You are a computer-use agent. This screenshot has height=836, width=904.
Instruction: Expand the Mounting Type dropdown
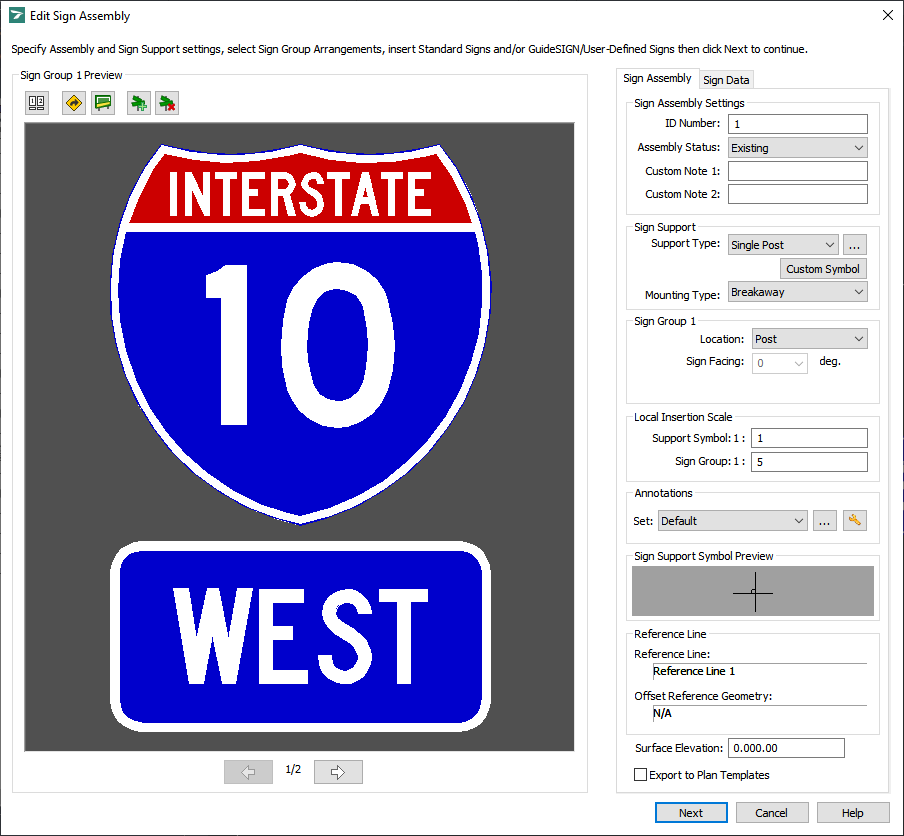(797, 292)
